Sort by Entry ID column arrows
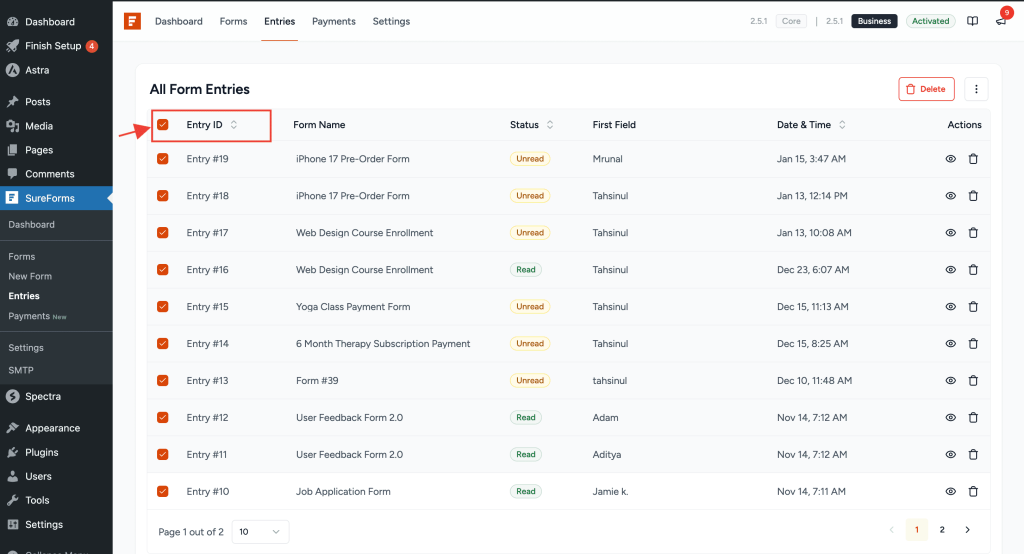The height and width of the screenshot is (554, 1024). (233, 125)
